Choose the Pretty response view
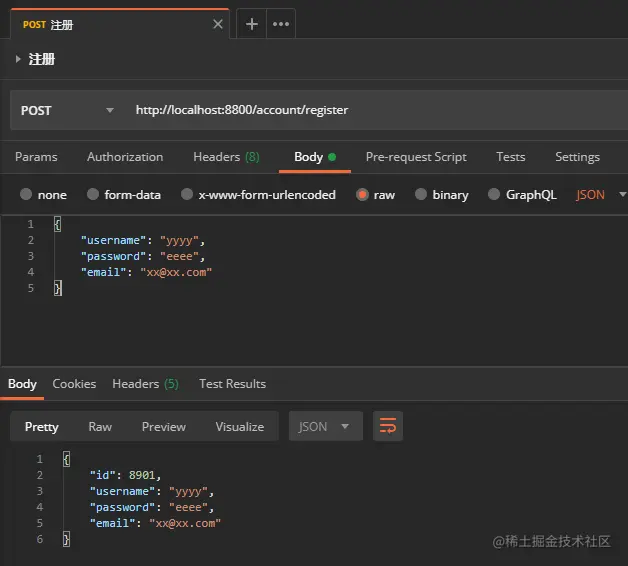The width and height of the screenshot is (628, 566). pyautogui.click(x=42, y=427)
